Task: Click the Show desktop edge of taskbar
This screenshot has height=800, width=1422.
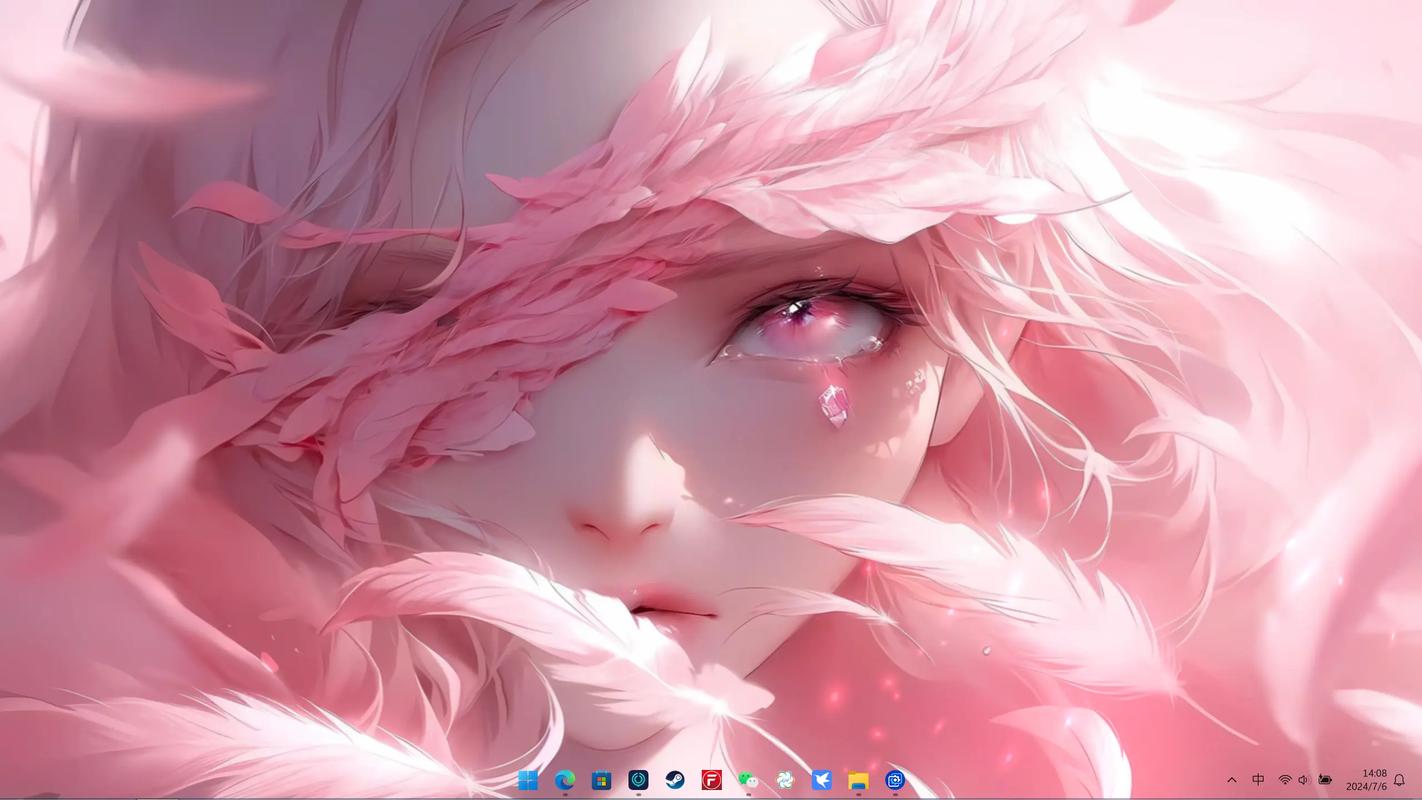Action: click(x=1419, y=780)
